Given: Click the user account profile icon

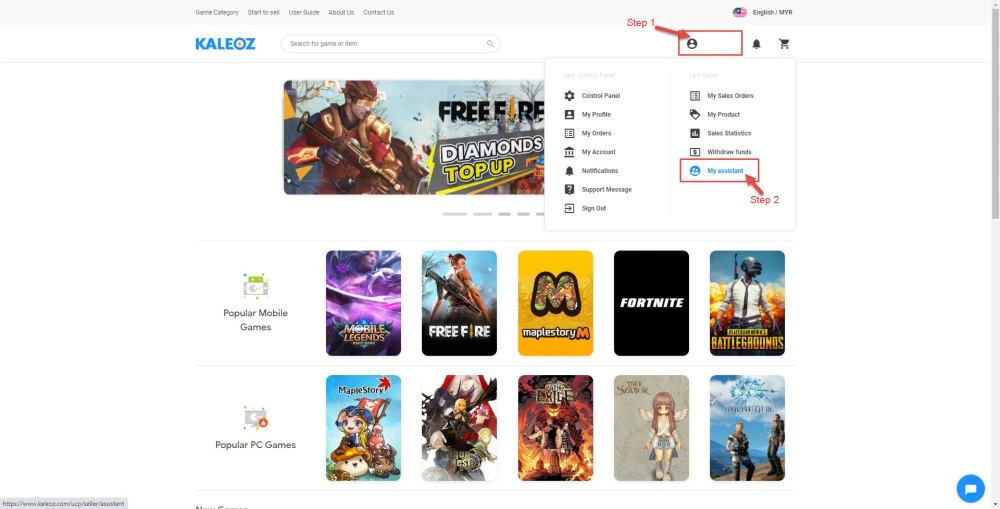Looking at the screenshot, I should click(692, 43).
